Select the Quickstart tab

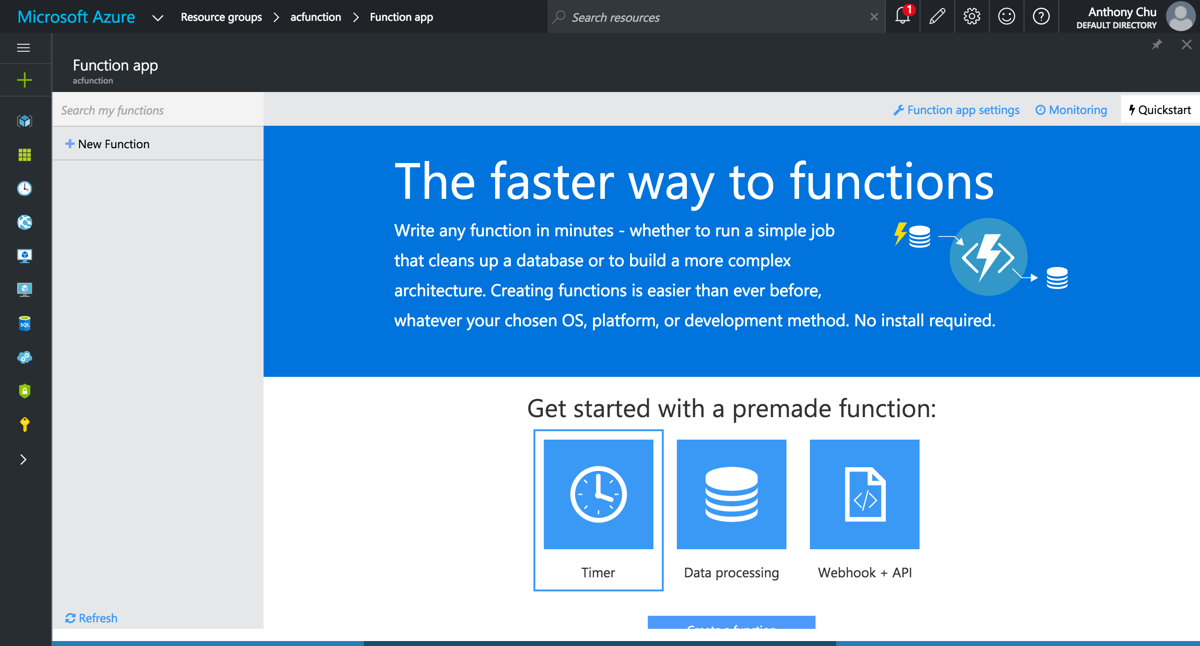tap(1160, 110)
